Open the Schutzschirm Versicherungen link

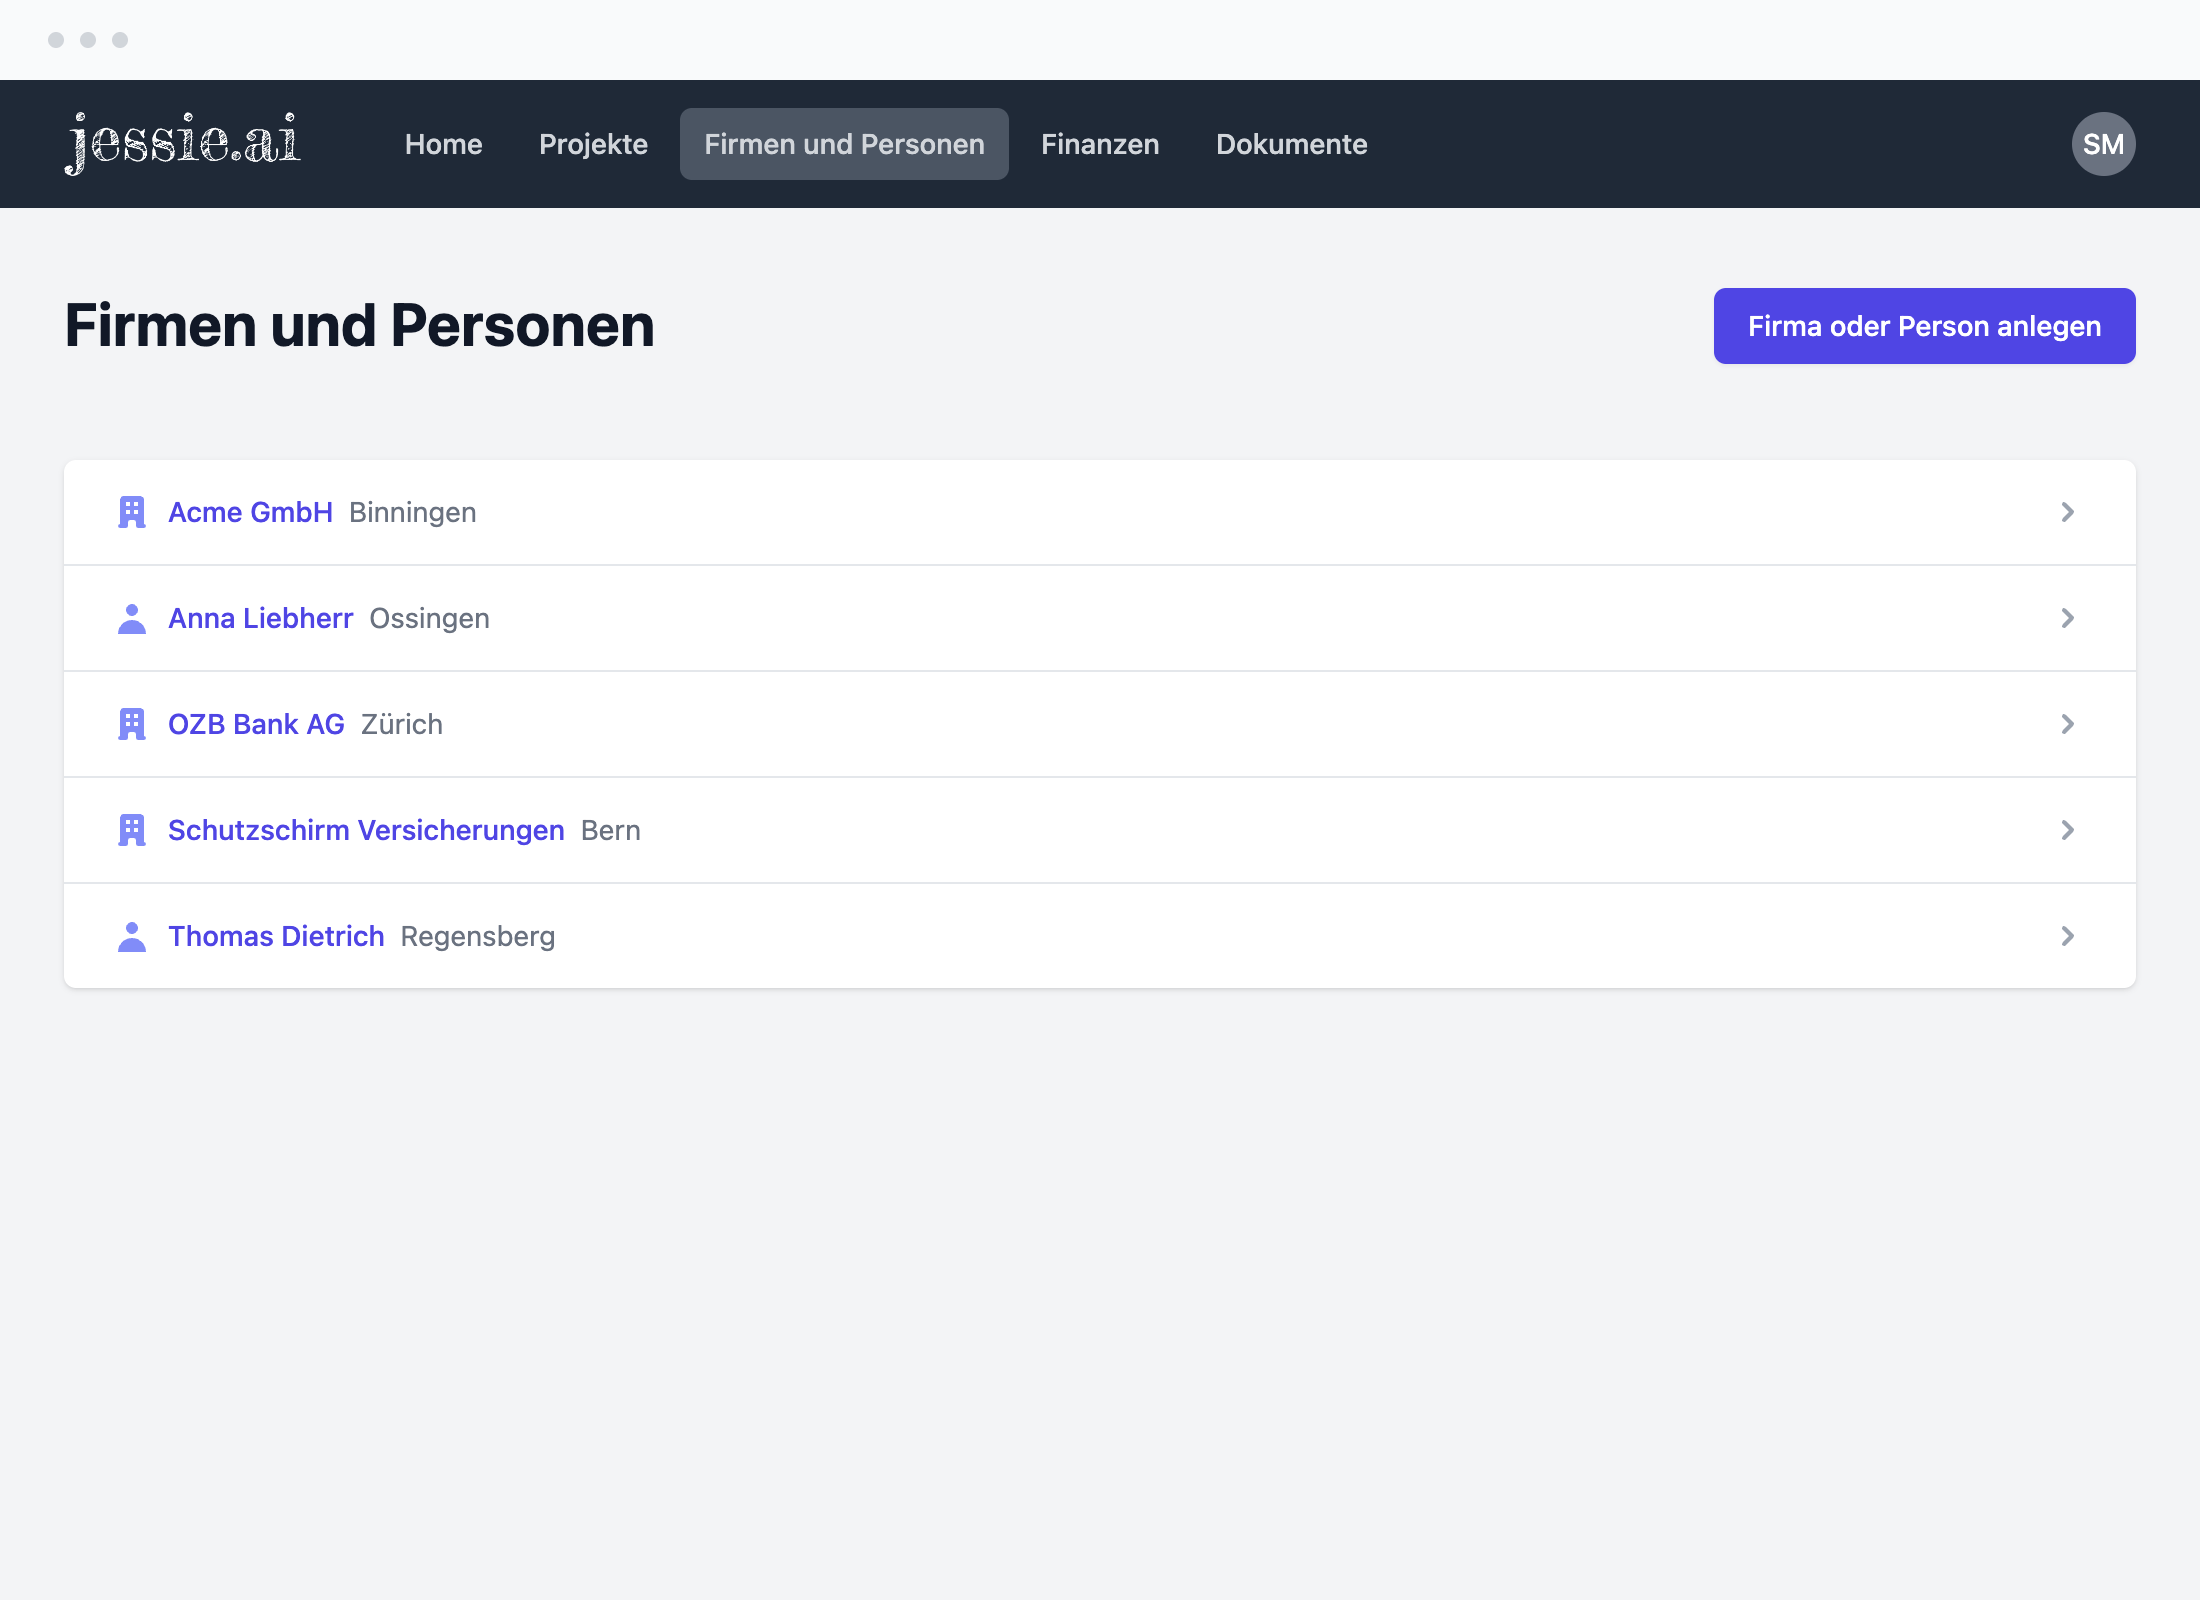coord(366,830)
